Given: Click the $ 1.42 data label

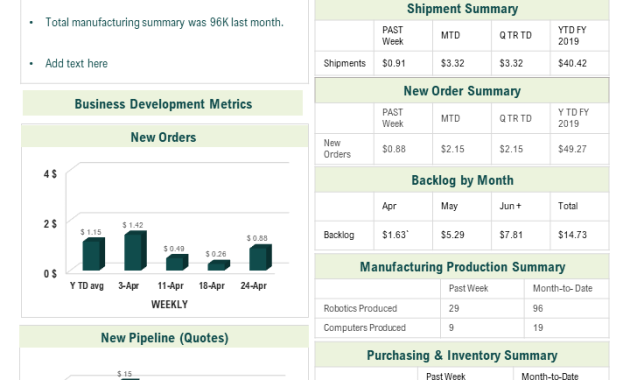Looking at the screenshot, I should 133,225.
